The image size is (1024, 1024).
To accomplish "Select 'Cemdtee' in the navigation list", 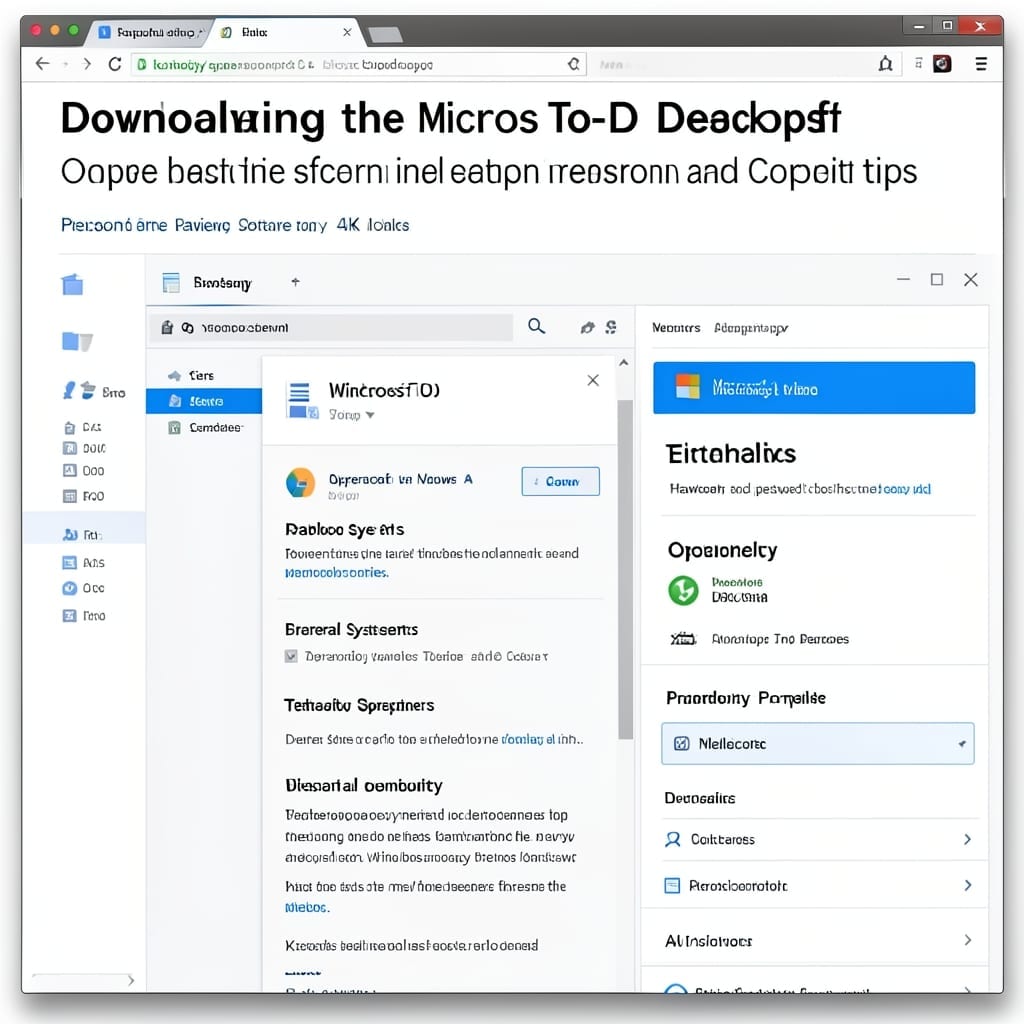I will [x=204, y=428].
